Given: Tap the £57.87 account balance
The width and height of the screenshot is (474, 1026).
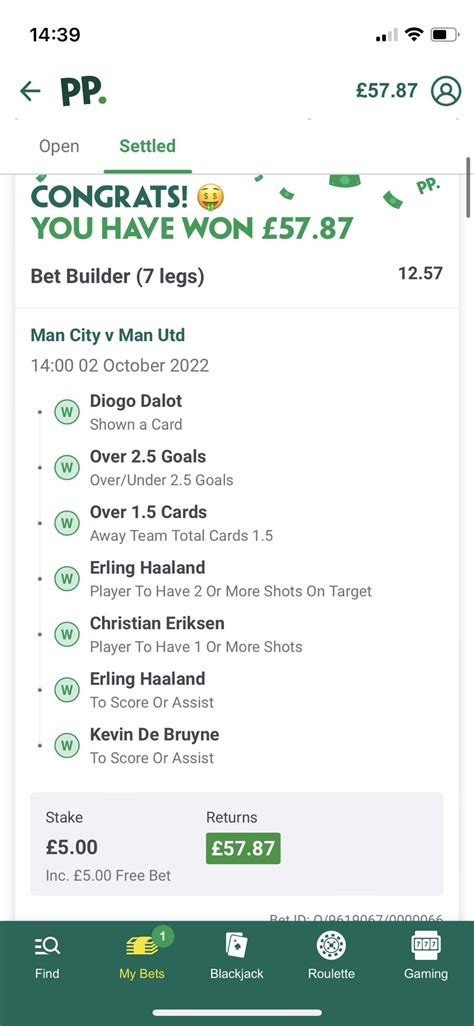Looking at the screenshot, I should click(386, 90).
